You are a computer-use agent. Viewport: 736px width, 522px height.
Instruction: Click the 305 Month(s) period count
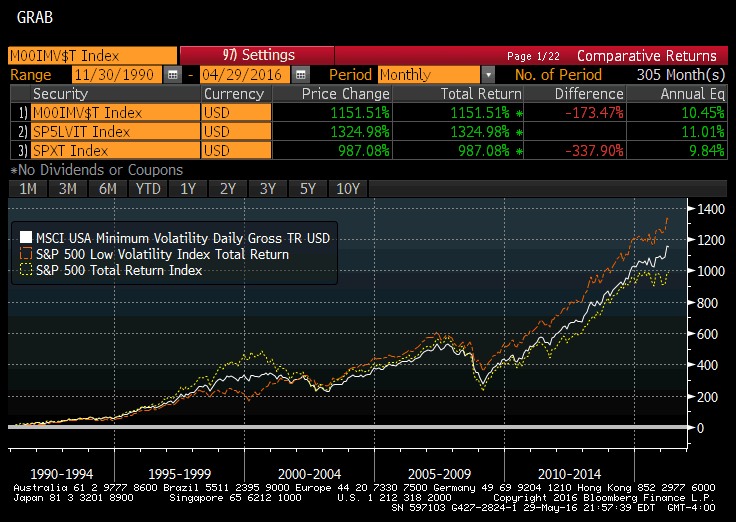(681, 75)
